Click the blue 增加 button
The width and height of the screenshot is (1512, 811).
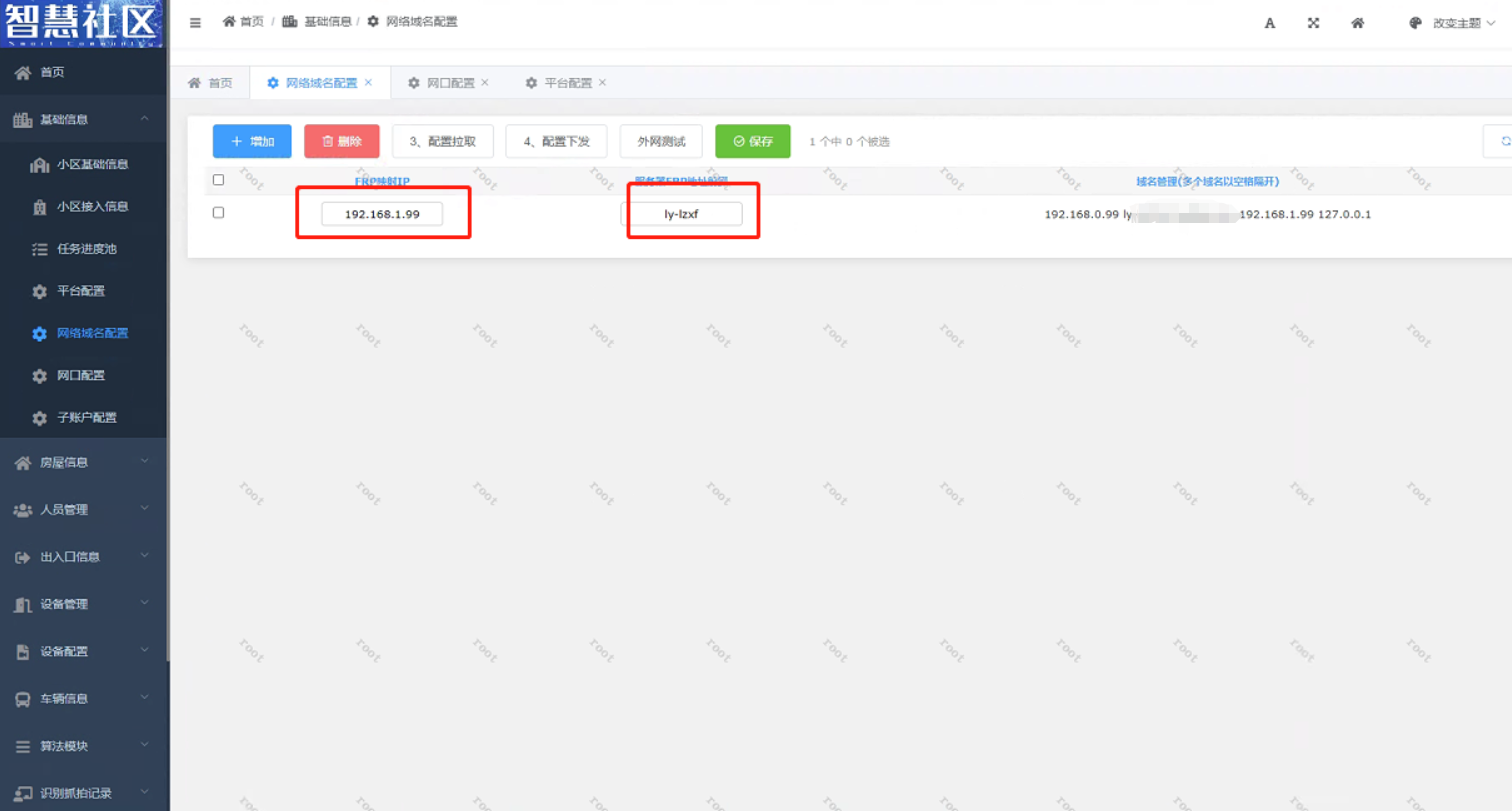click(251, 142)
